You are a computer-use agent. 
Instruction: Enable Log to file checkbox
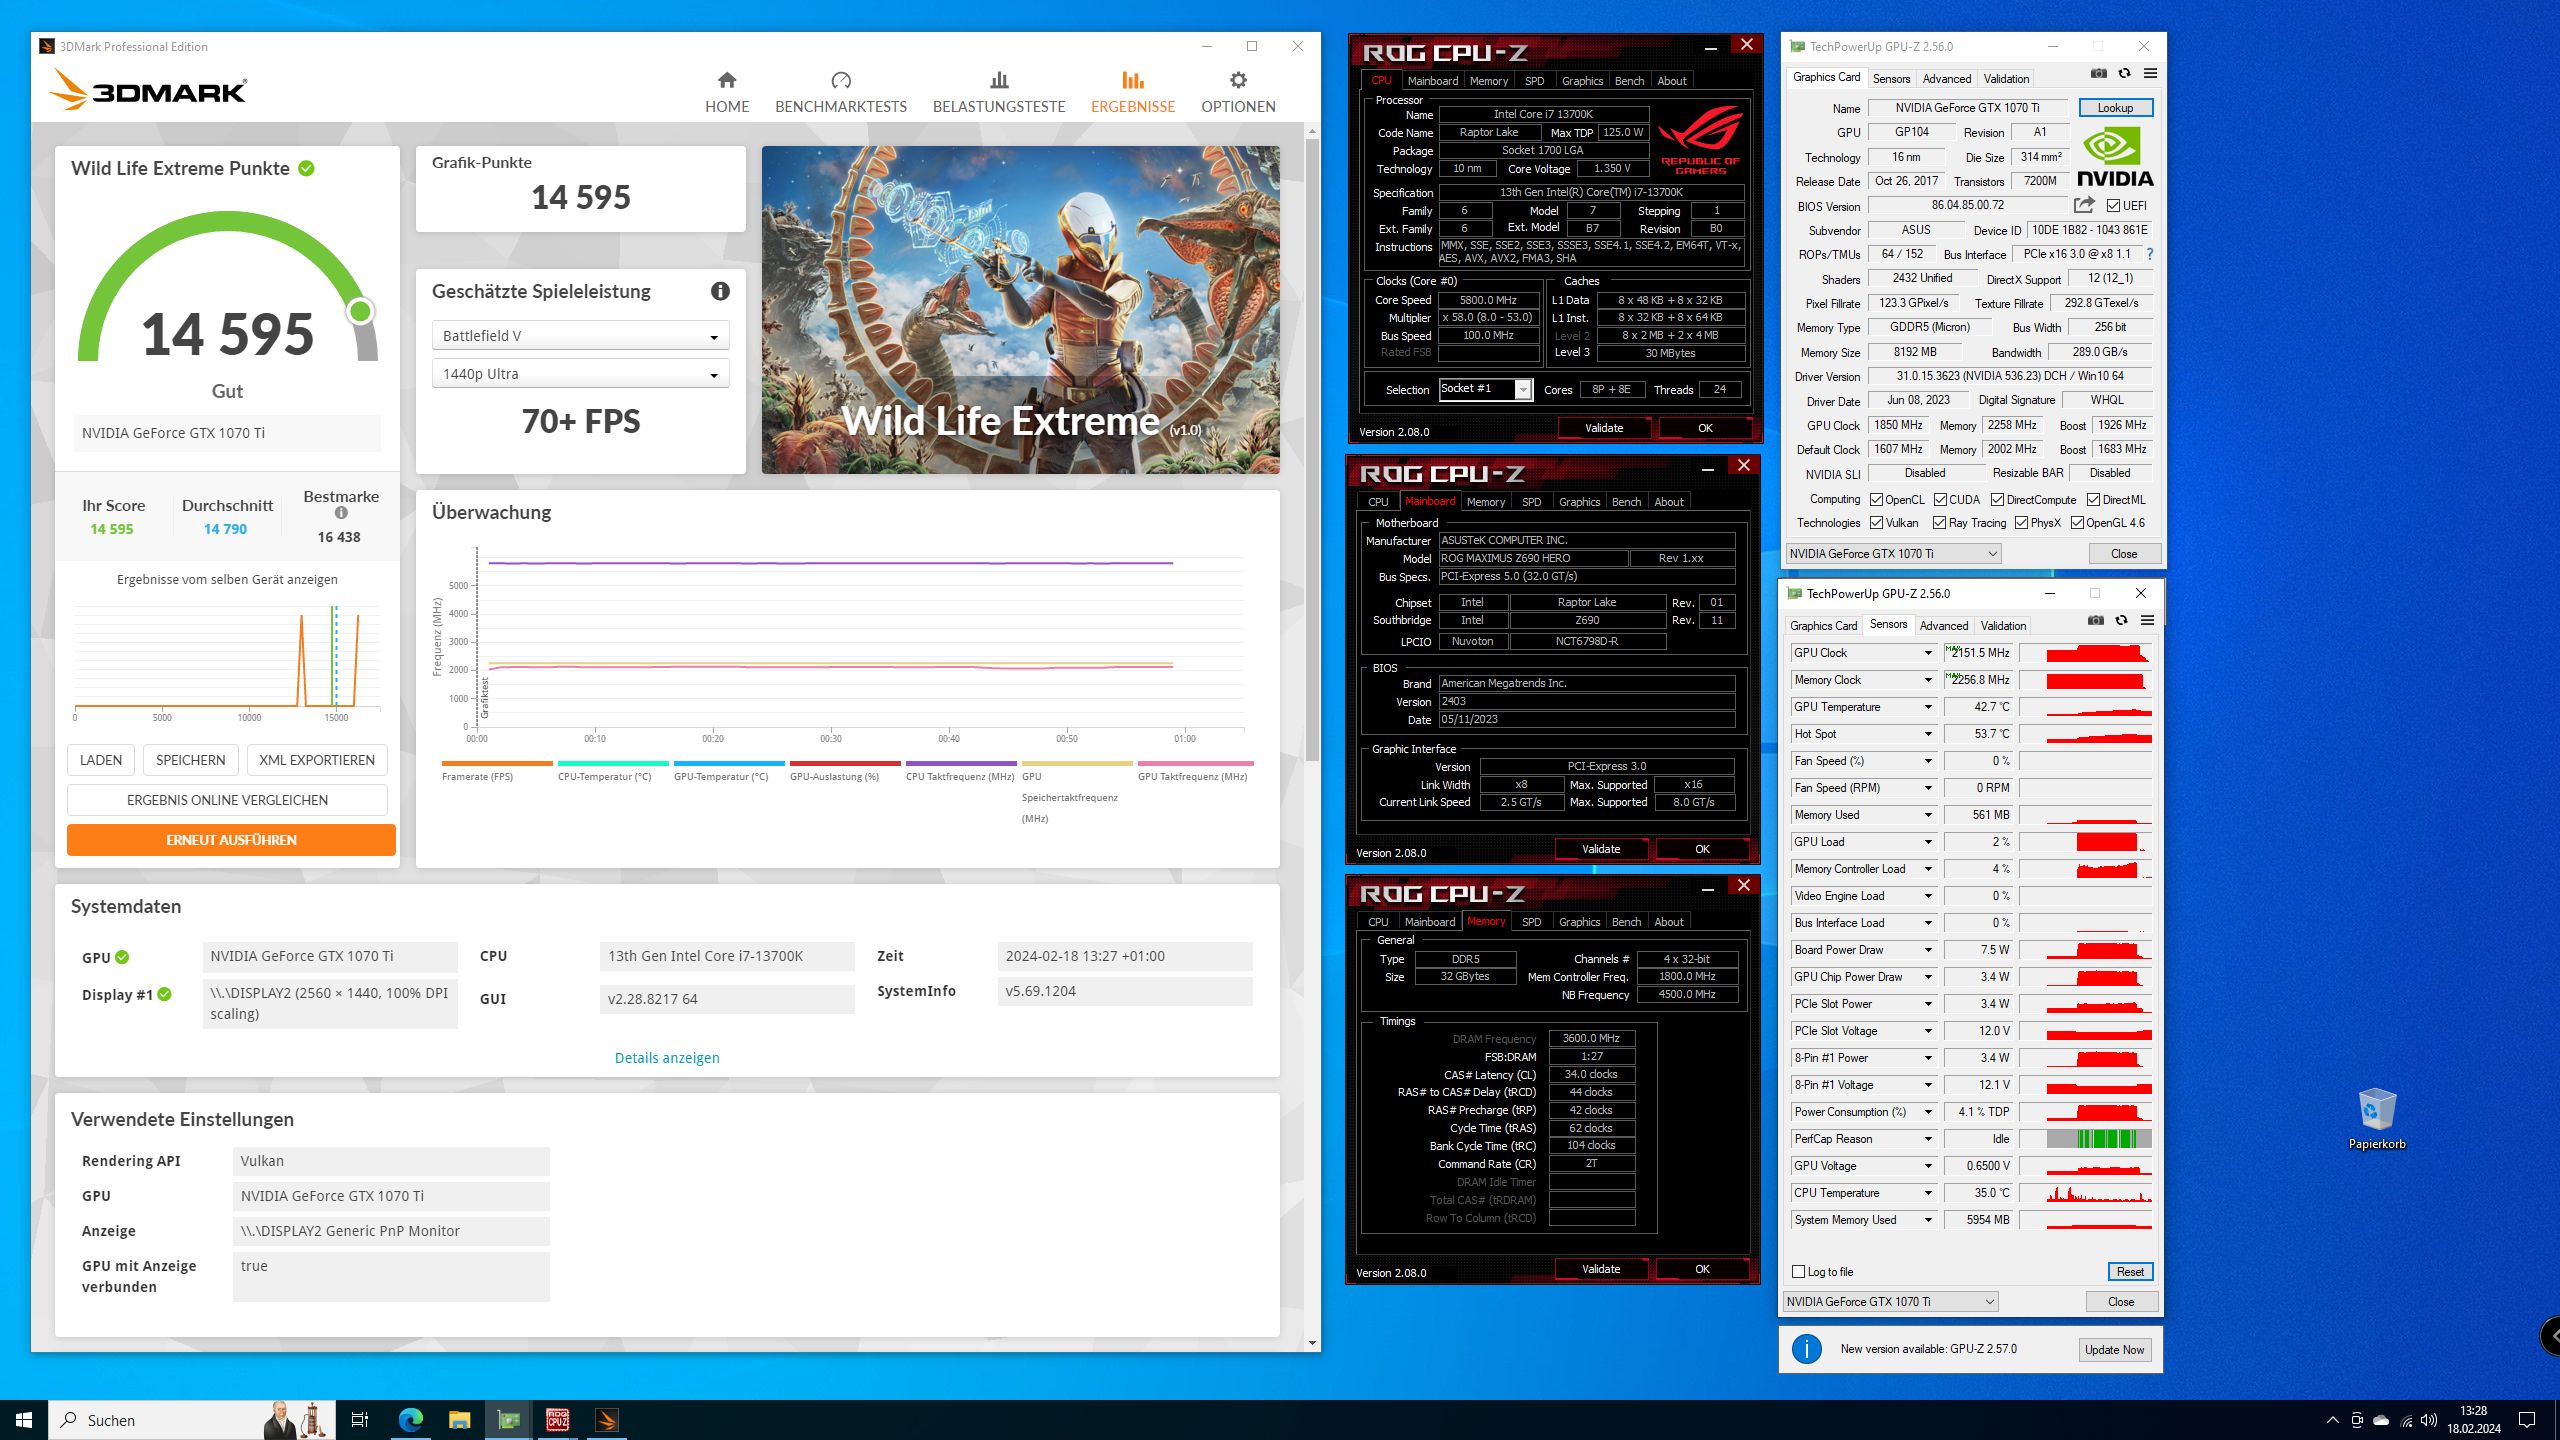click(1799, 1272)
